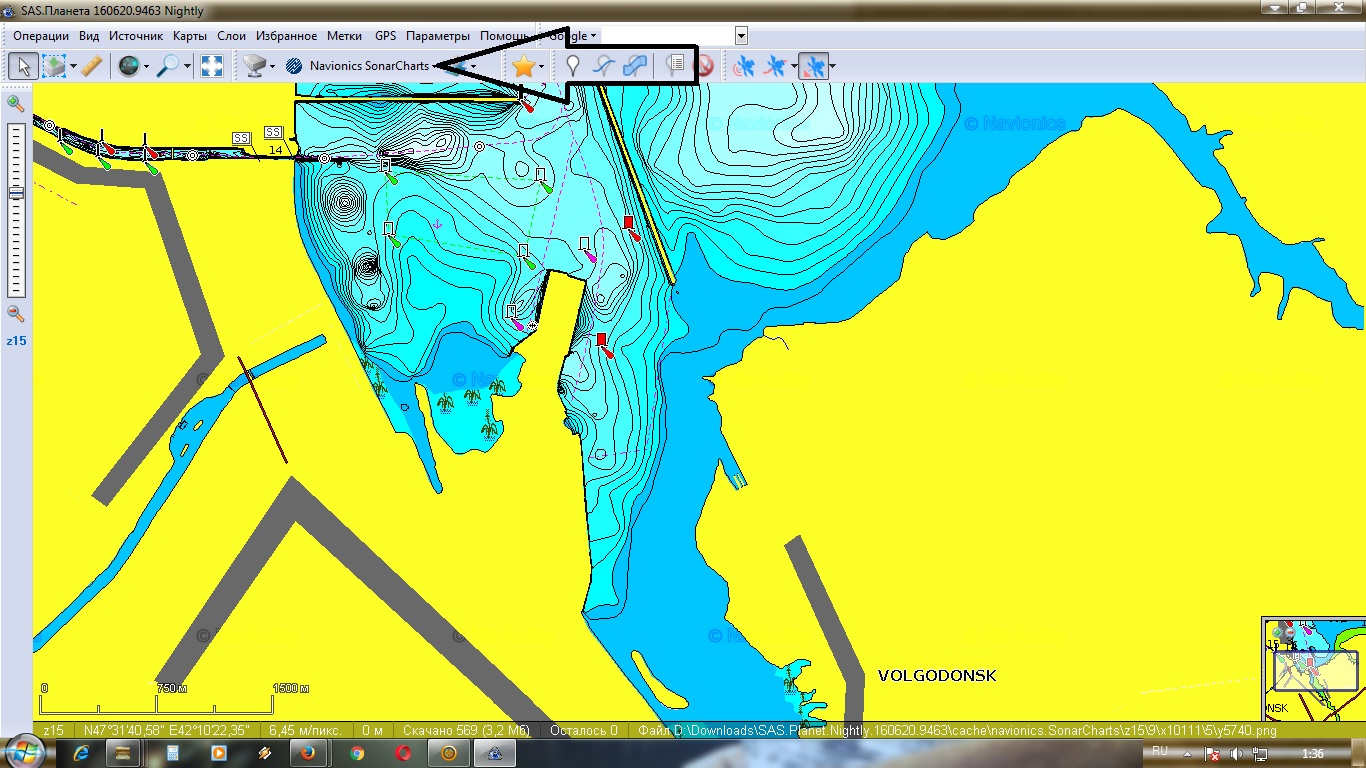This screenshot has width=1366, height=768.
Task: Select the arrow cursor move tool
Action: pyautogui.click(x=24, y=67)
